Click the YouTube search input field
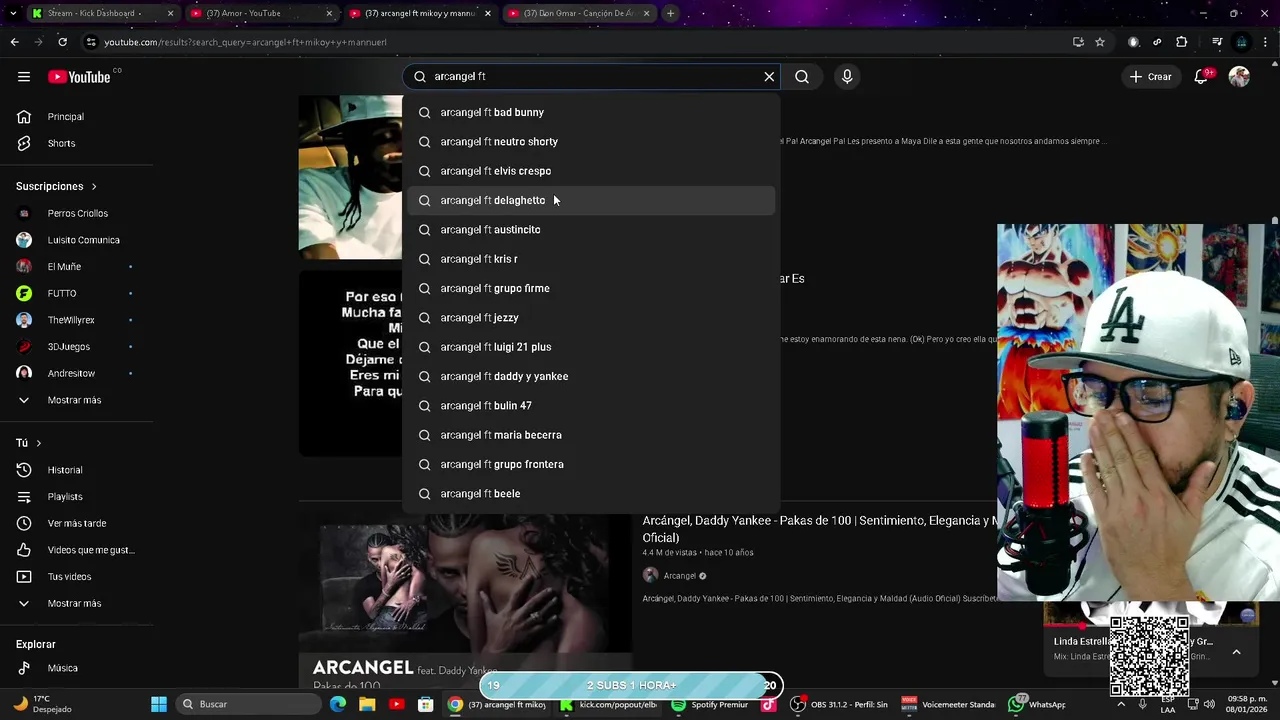The image size is (1280, 720). coord(594,77)
